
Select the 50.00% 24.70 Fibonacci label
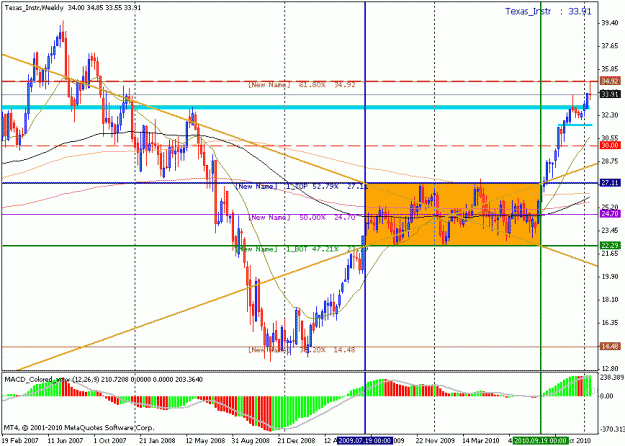coord(301,218)
